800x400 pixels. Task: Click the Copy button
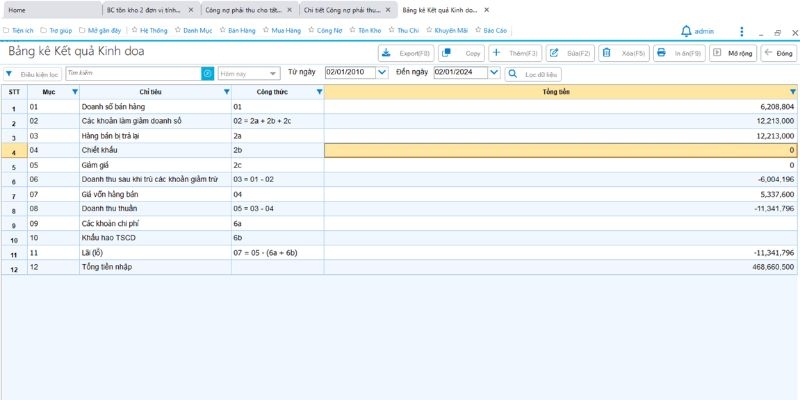pyautogui.click(x=461, y=53)
